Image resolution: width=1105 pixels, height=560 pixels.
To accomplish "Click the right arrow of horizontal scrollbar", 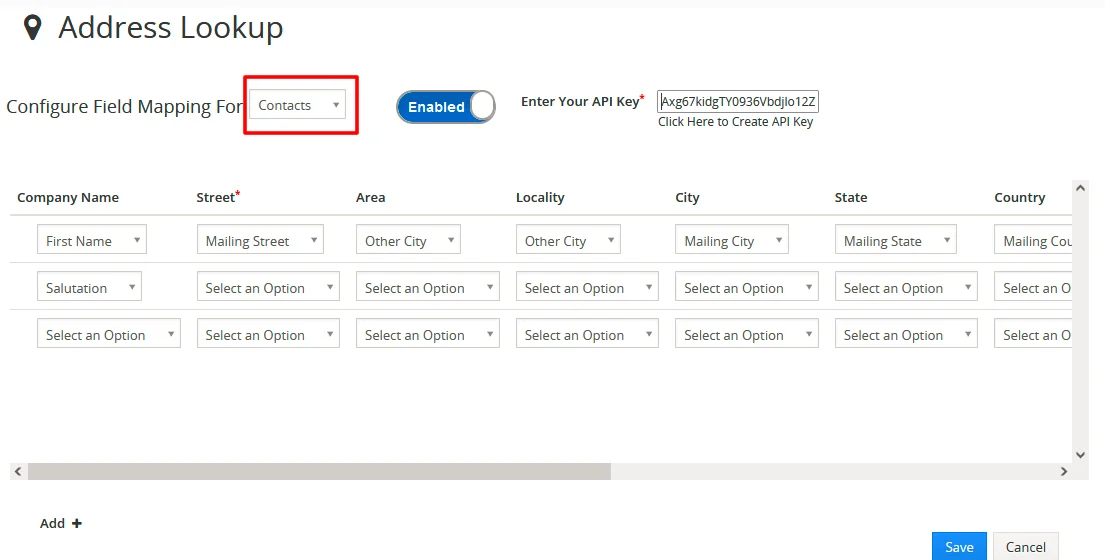I will pyautogui.click(x=1064, y=471).
